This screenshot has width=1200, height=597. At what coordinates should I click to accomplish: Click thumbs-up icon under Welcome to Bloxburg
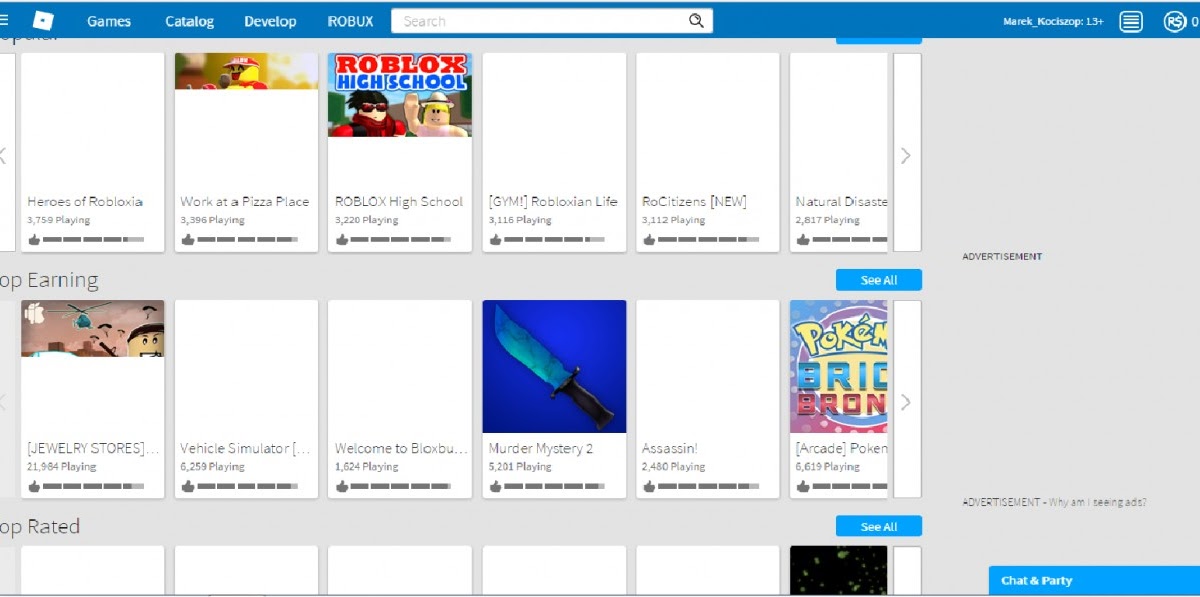342,487
